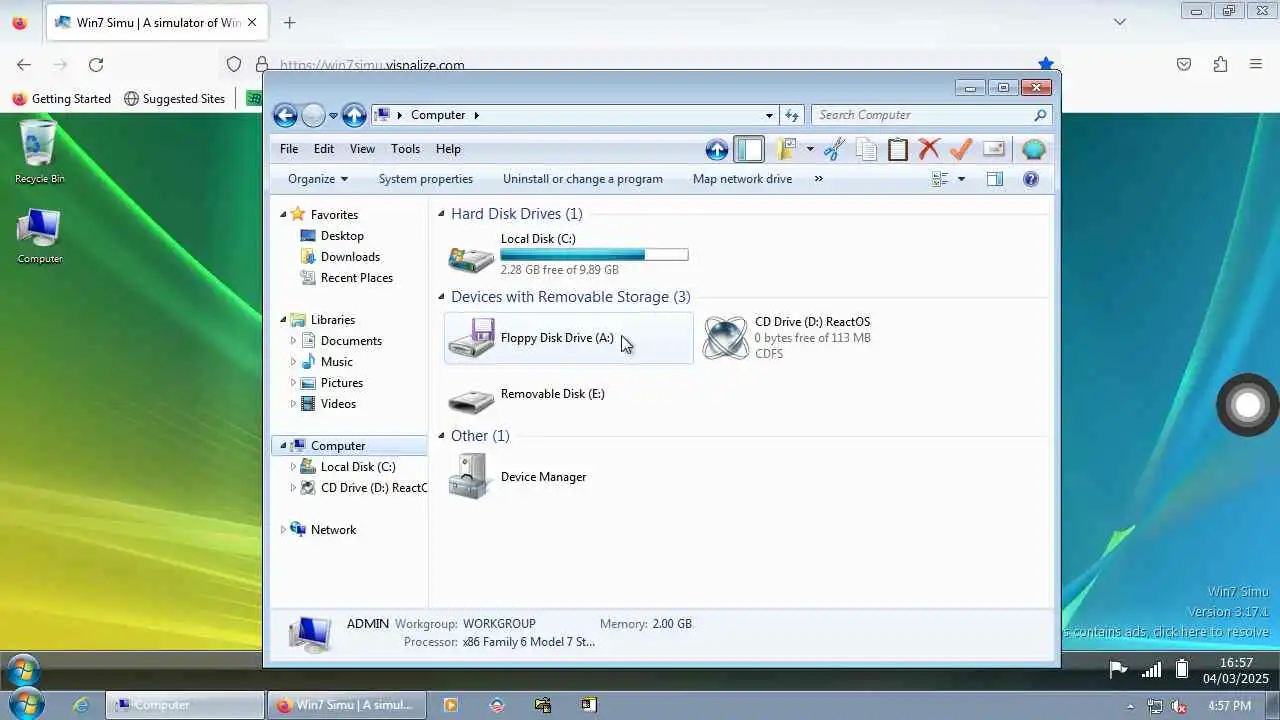Image resolution: width=1280 pixels, height=720 pixels.
Task: Open the Tools menu
Action: coord(405,149)
